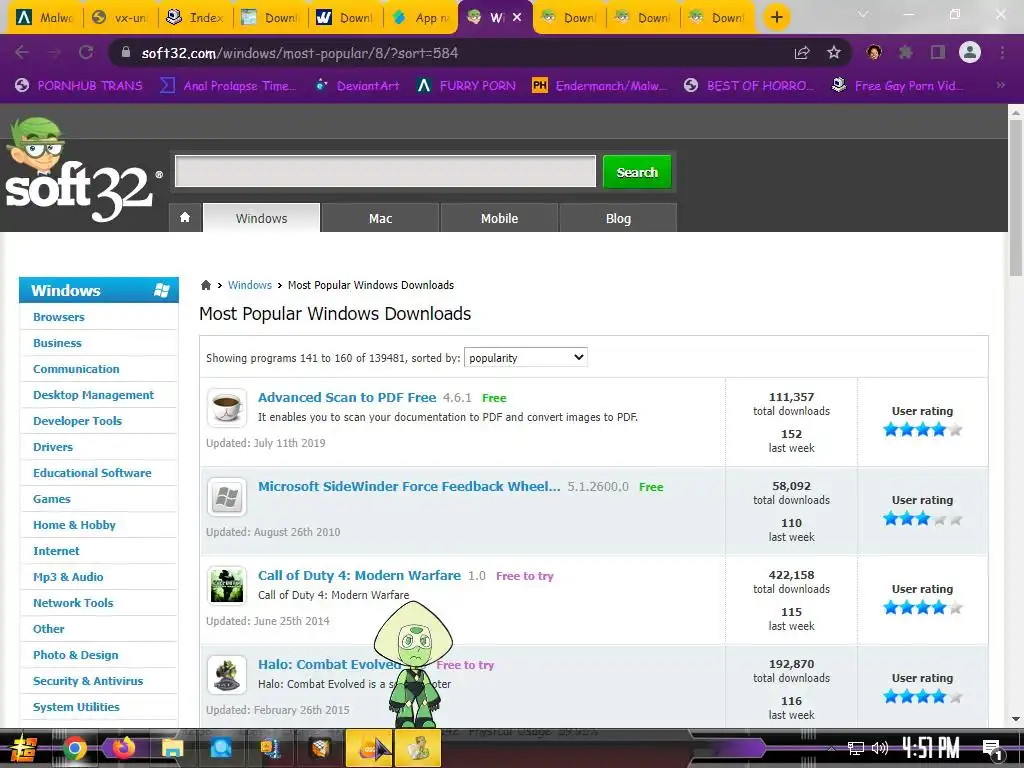
Task: Open the Windows breadcrumb link
Action: point(249,285)
